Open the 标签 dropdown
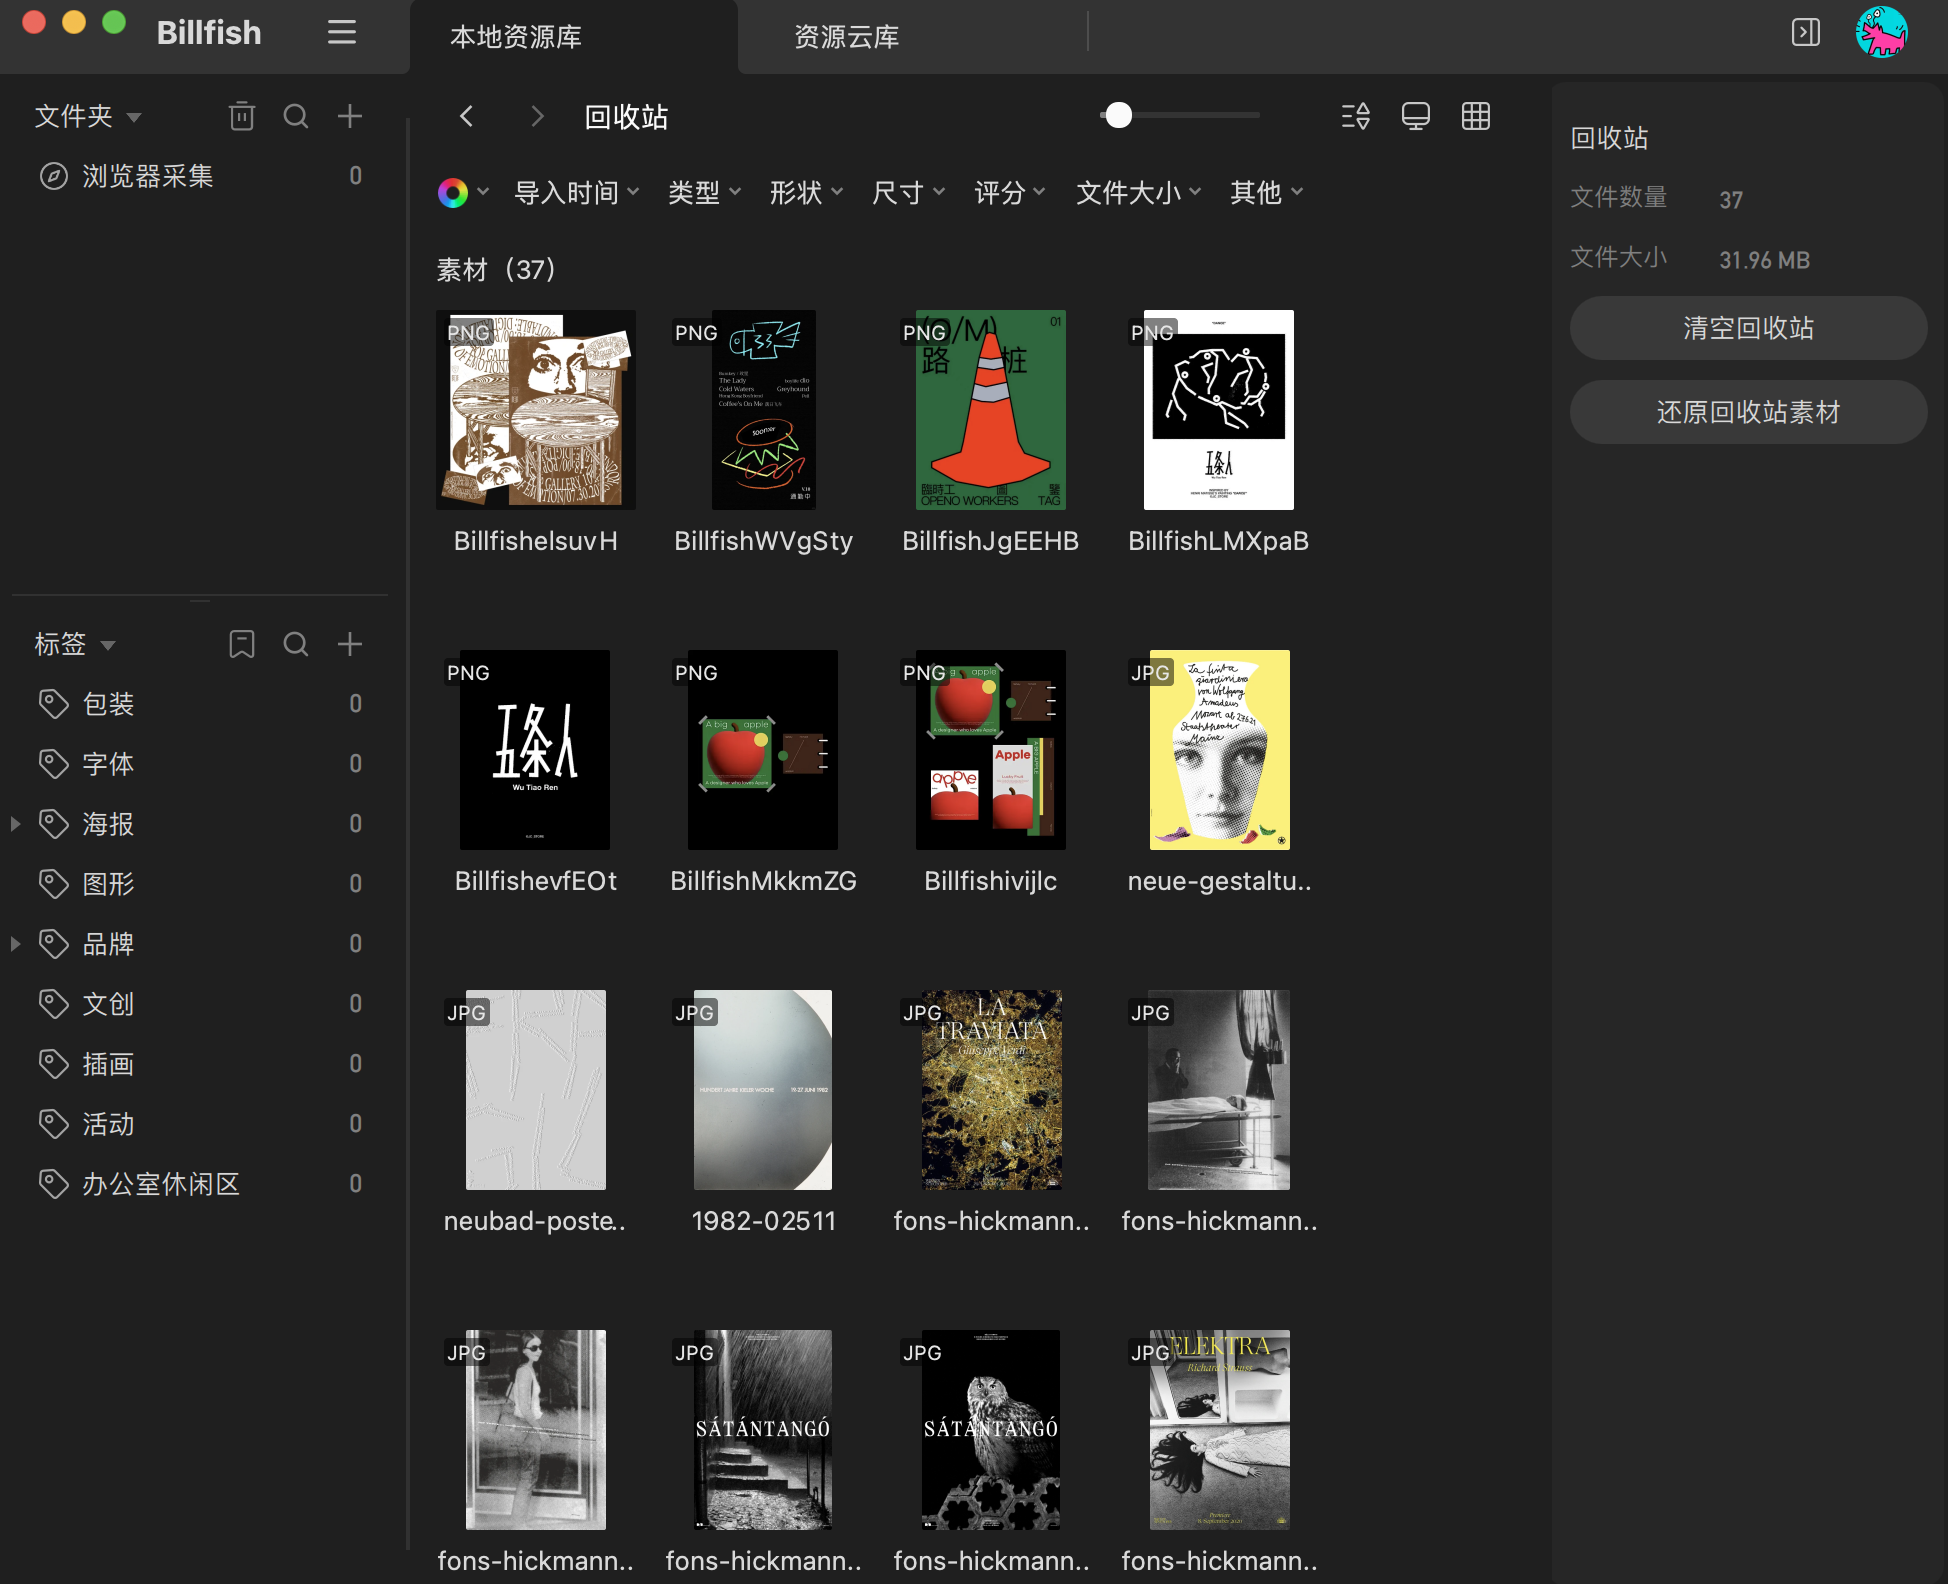 pos(75,645)
